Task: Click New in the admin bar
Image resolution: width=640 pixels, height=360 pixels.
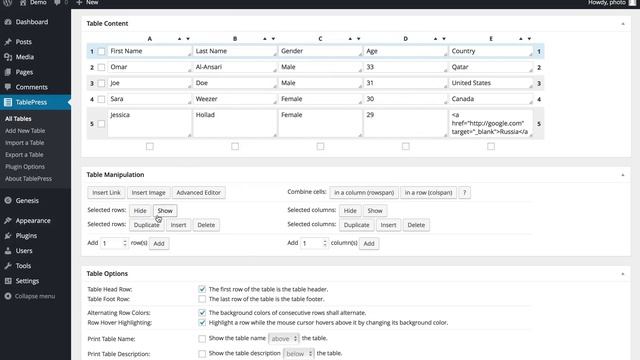Action: pos(87,2)
